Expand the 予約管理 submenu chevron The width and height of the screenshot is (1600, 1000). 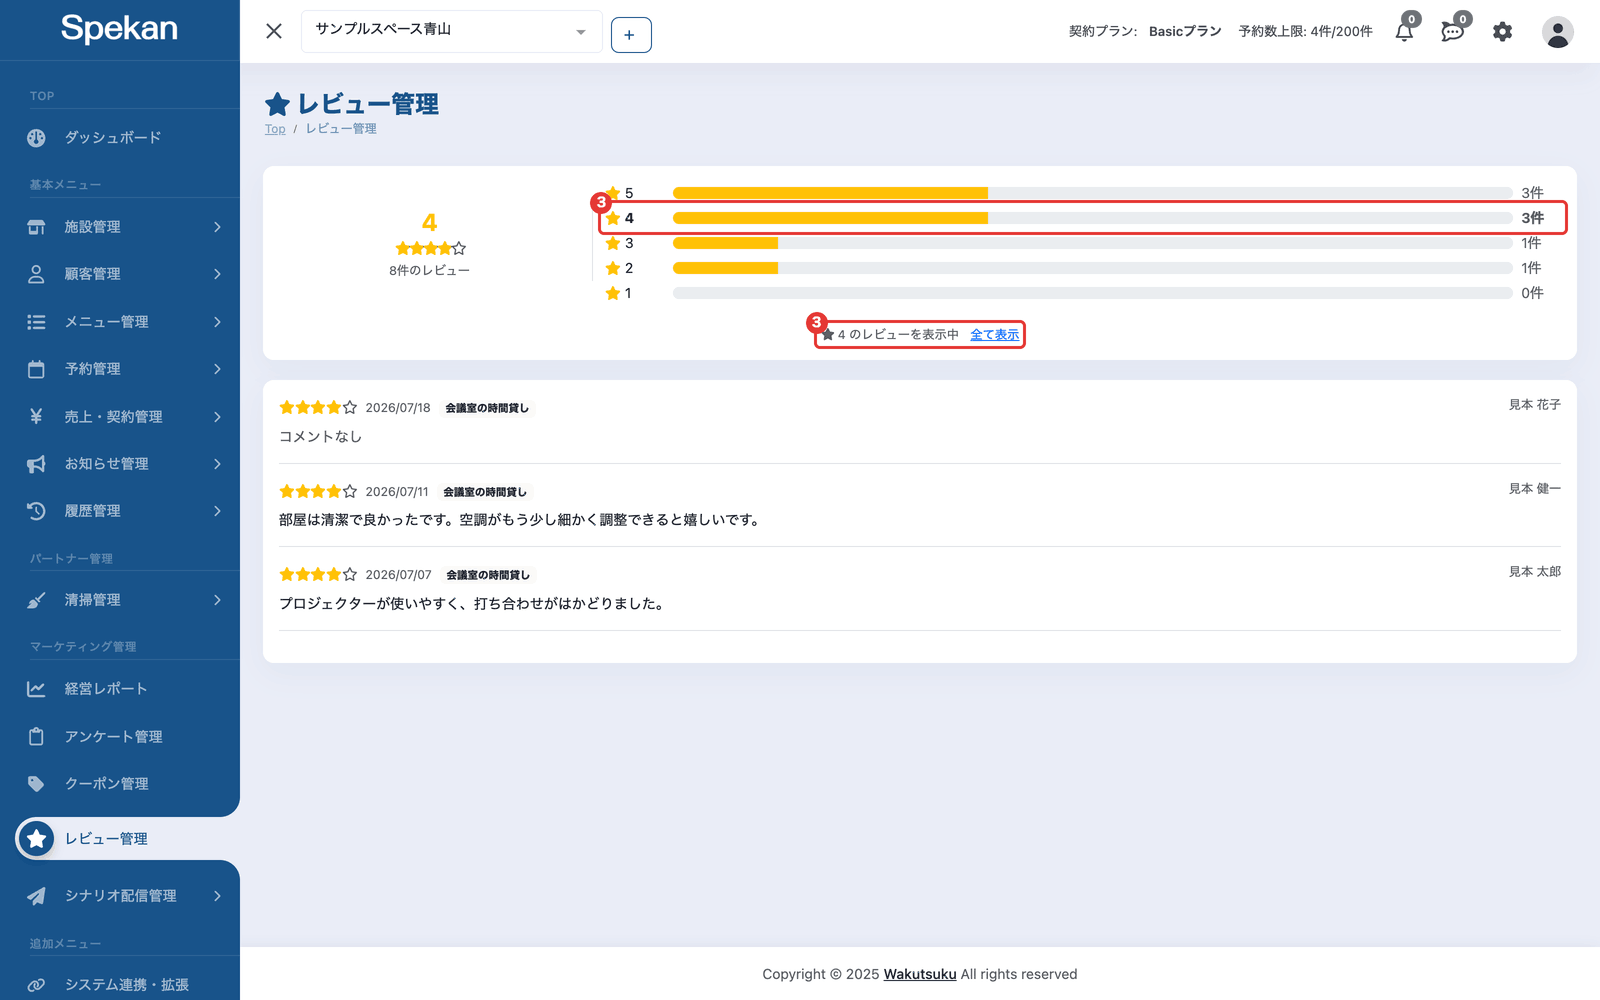pyautogui.click(x=217, y=369)
